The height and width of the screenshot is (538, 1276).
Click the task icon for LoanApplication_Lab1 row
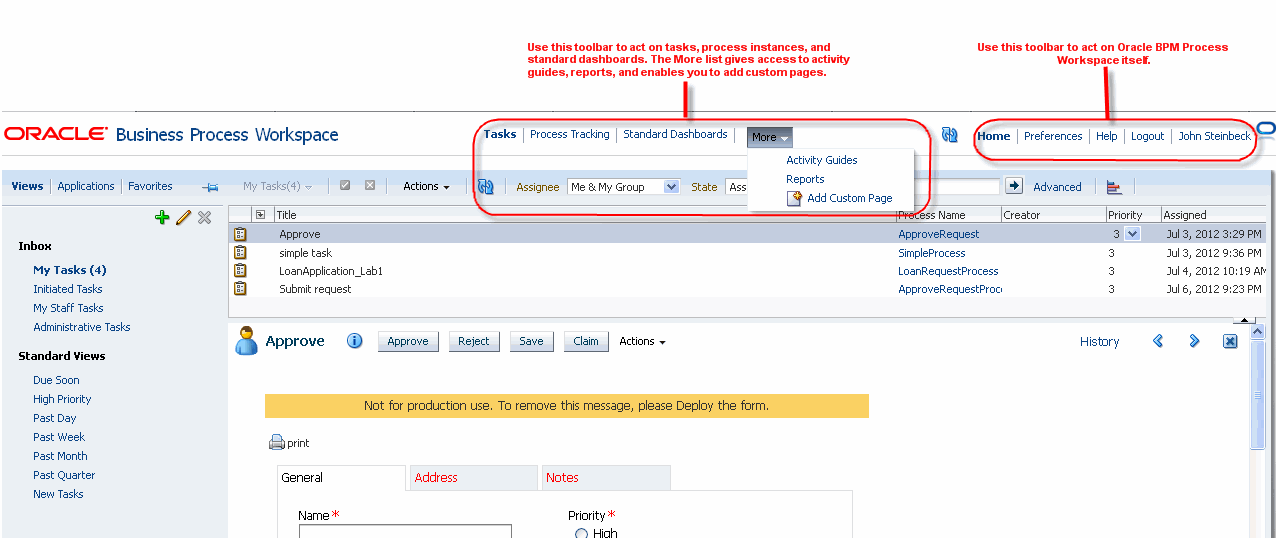tap(240, 270)
